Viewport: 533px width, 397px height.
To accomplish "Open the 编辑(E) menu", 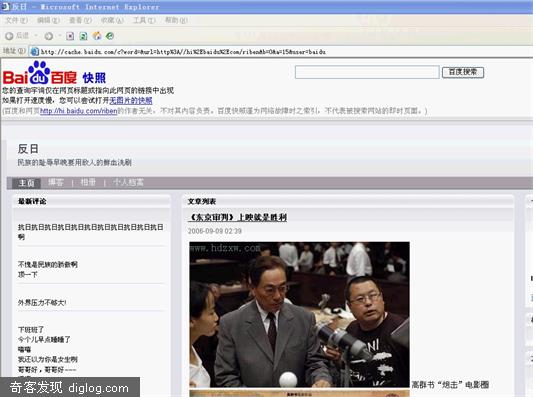I will tap(48, 20).
